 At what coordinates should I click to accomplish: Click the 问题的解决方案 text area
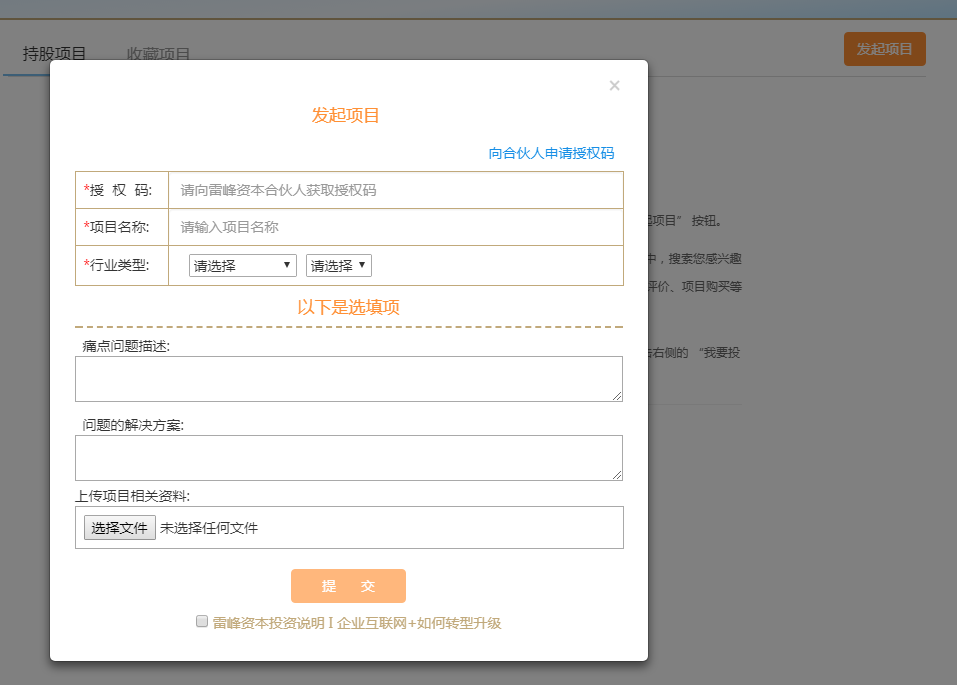click(x=349, y=458)
